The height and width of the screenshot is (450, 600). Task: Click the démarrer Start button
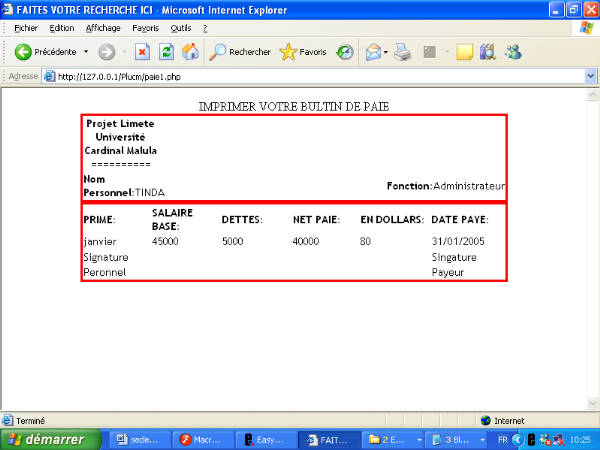51,439
